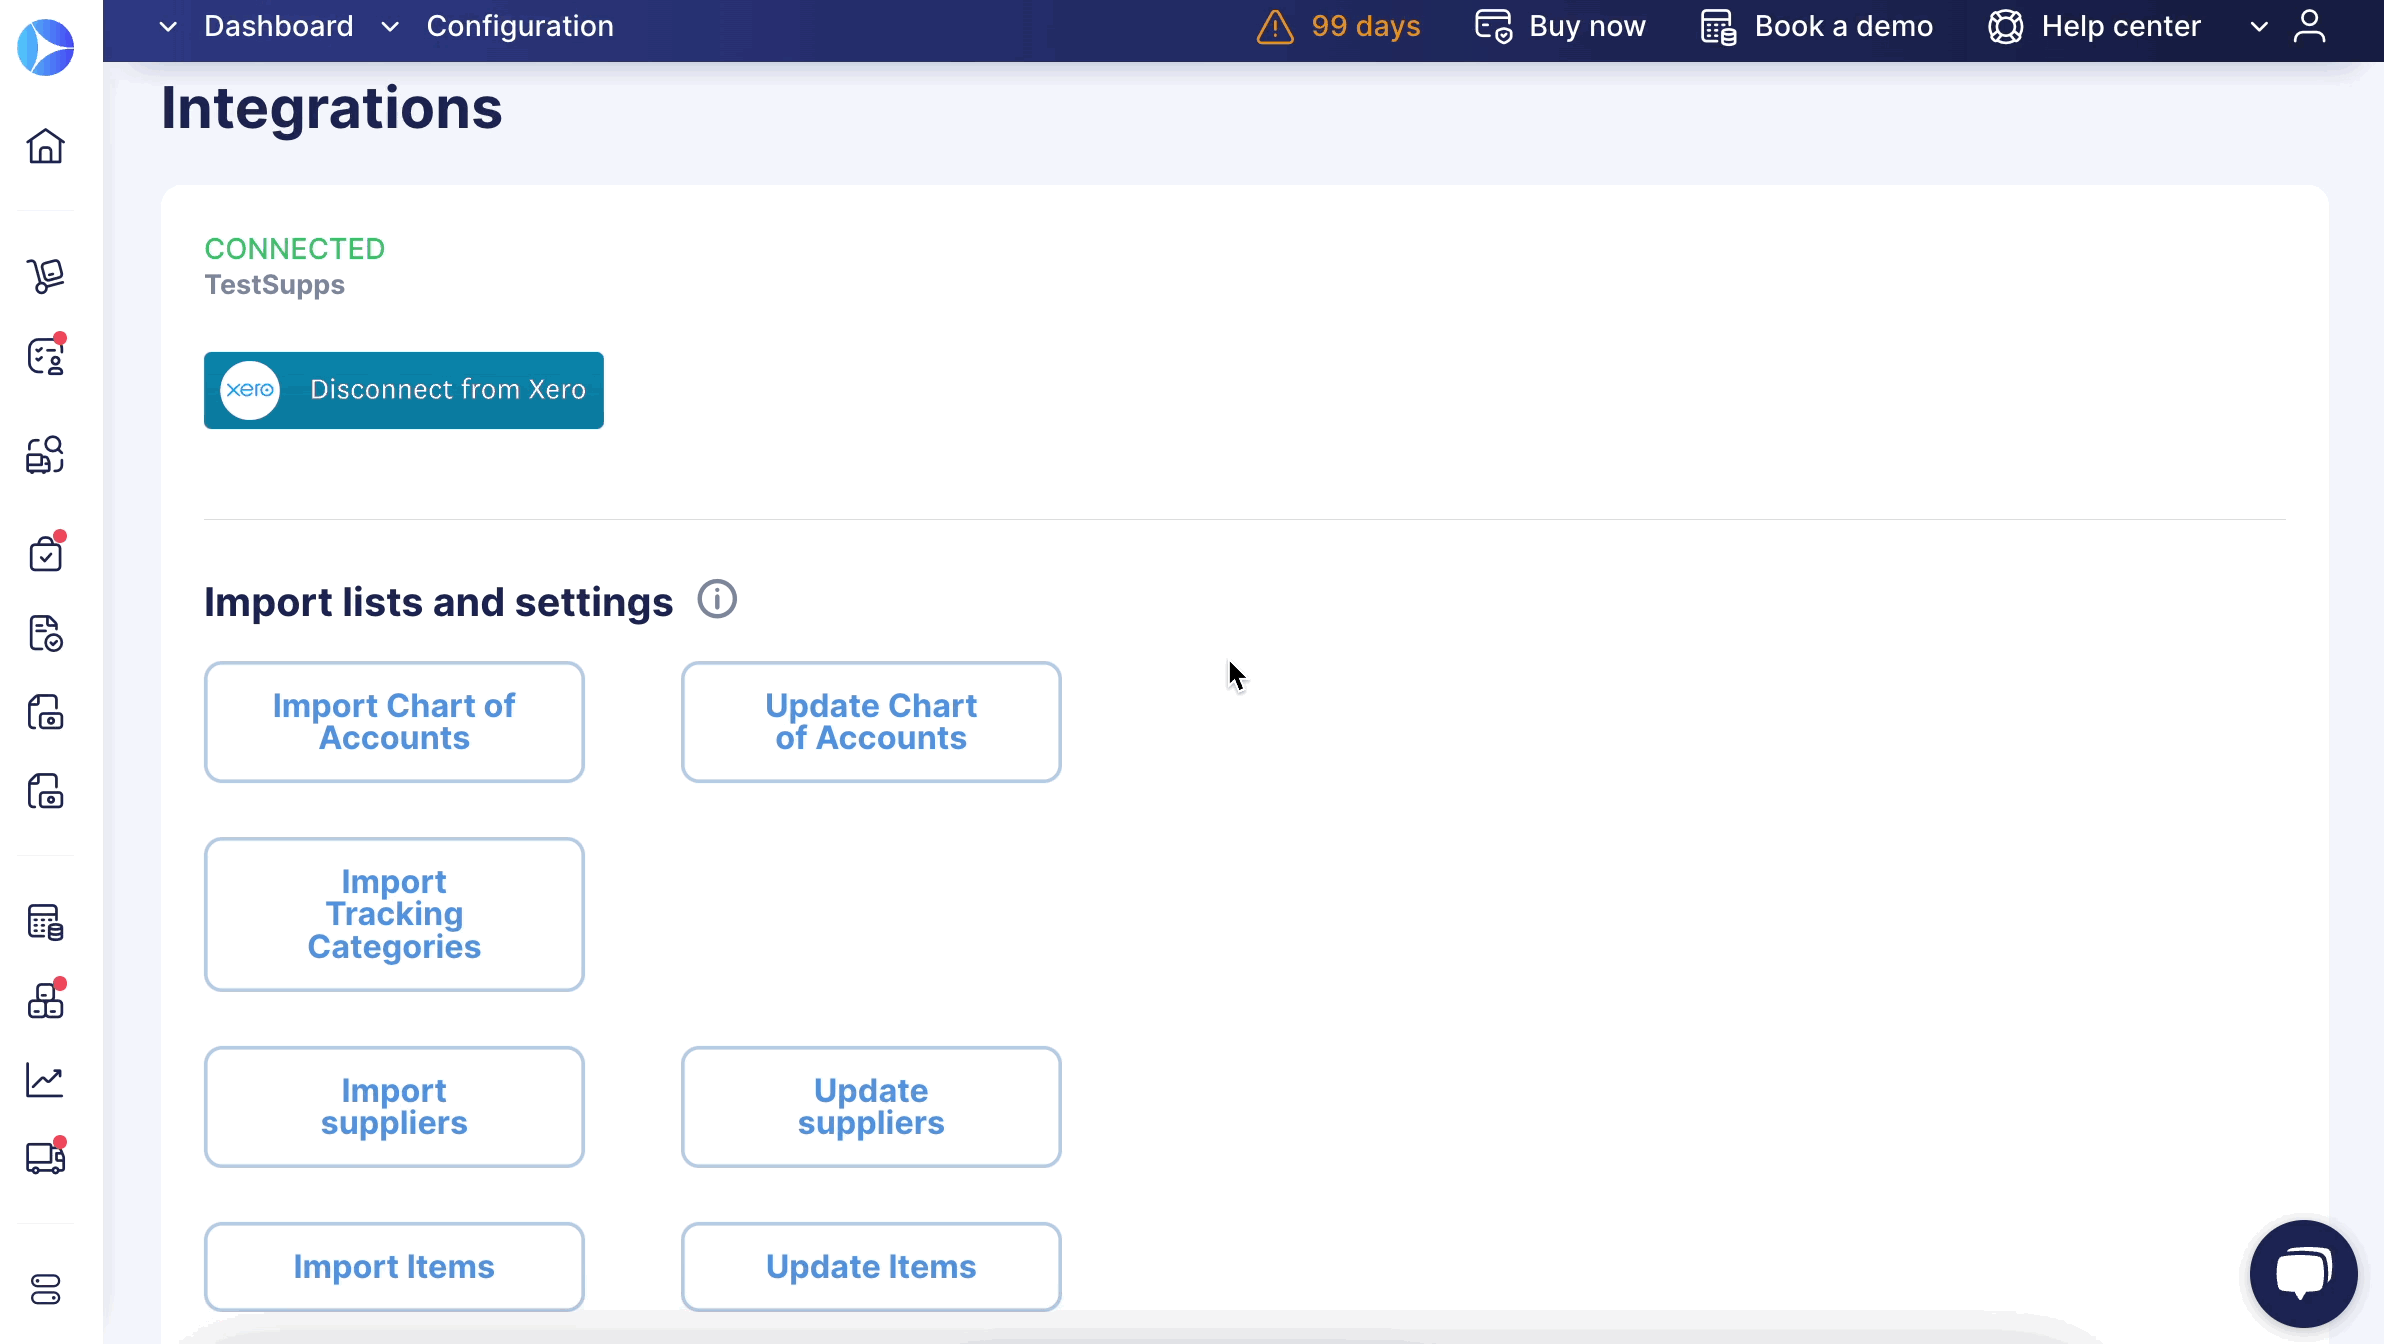Open the line chart reports icon
Screen dimensions: 2384x1344
point(45,1080)
